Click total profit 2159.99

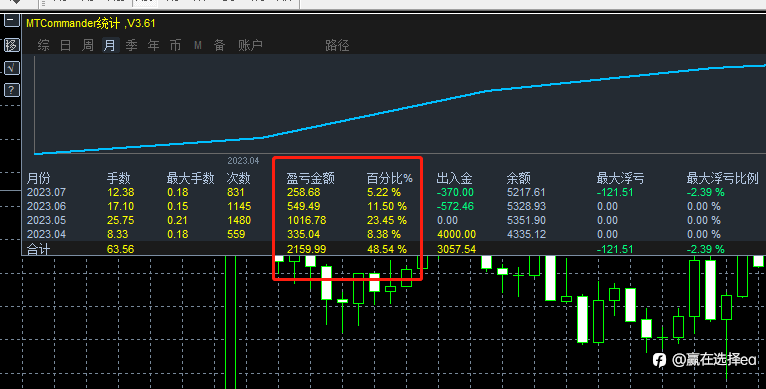[x=307, y=249]
